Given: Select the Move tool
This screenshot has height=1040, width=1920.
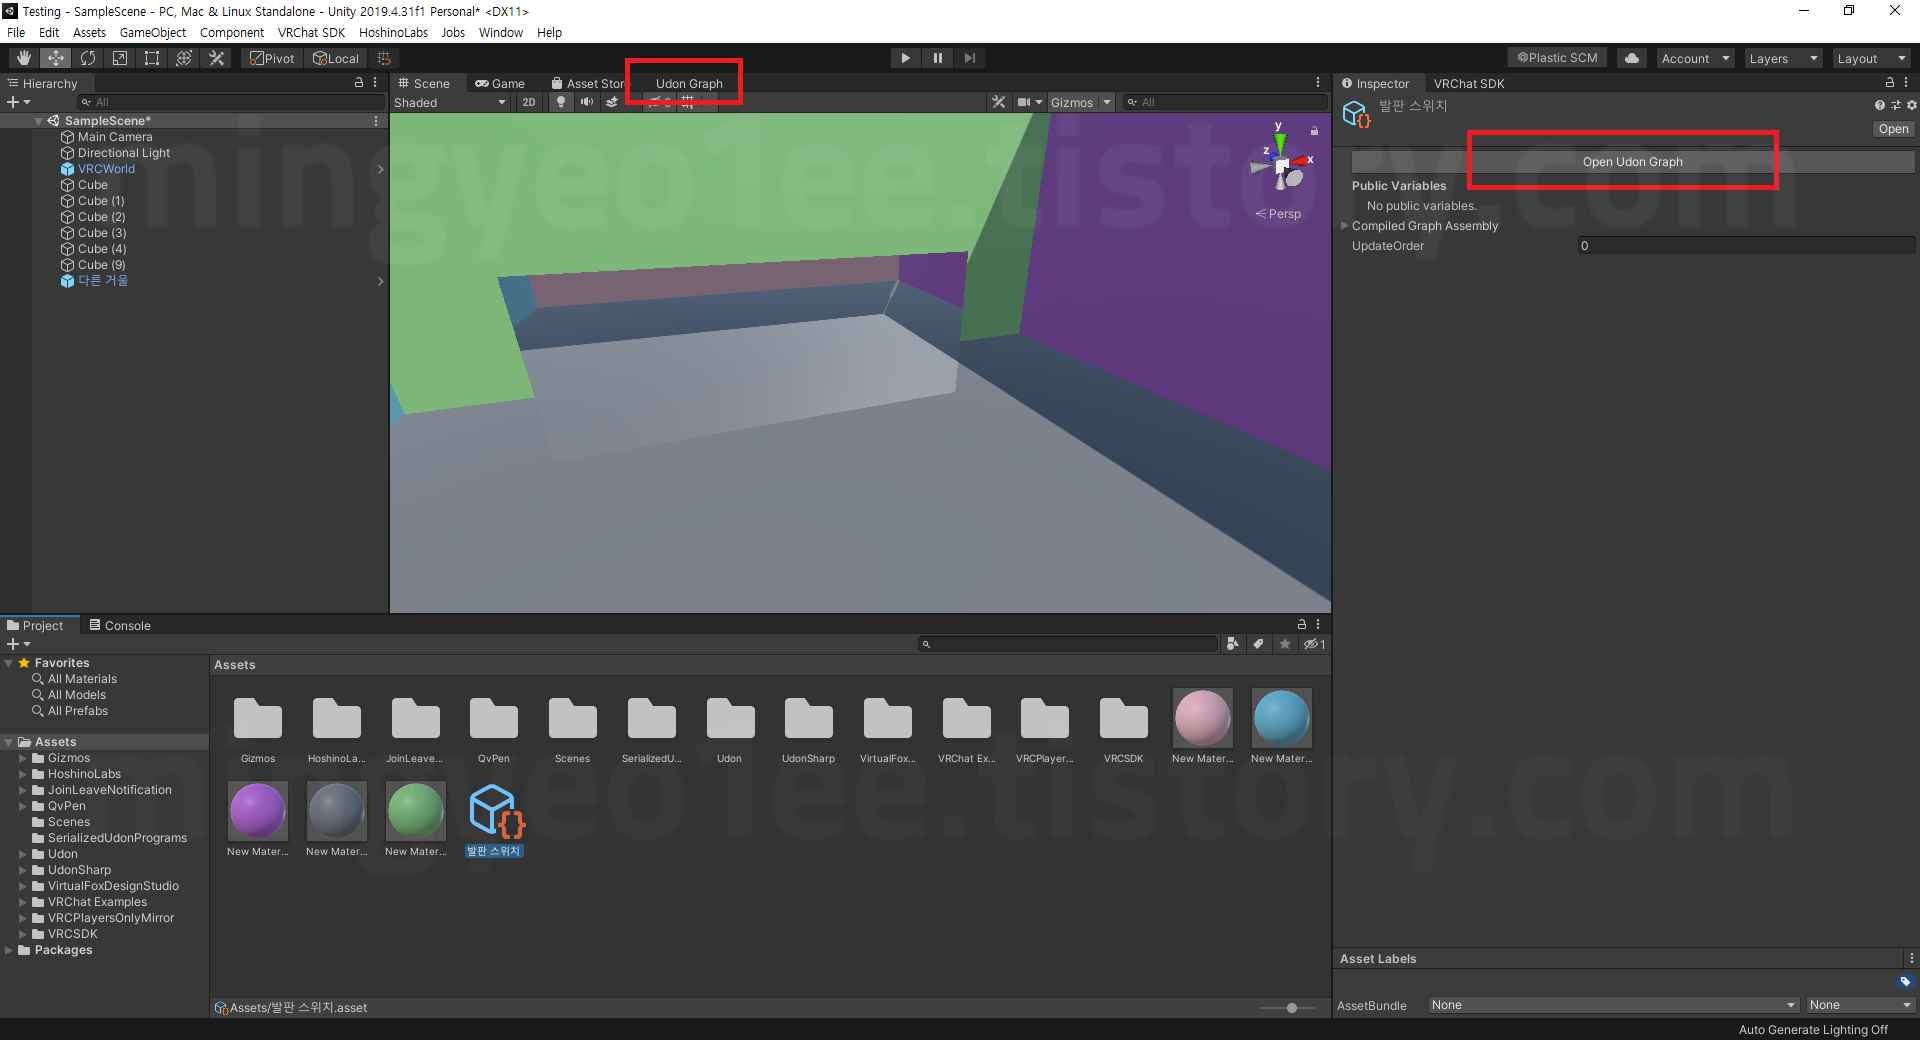Looking at the screenshot, I should click(56, 58).
